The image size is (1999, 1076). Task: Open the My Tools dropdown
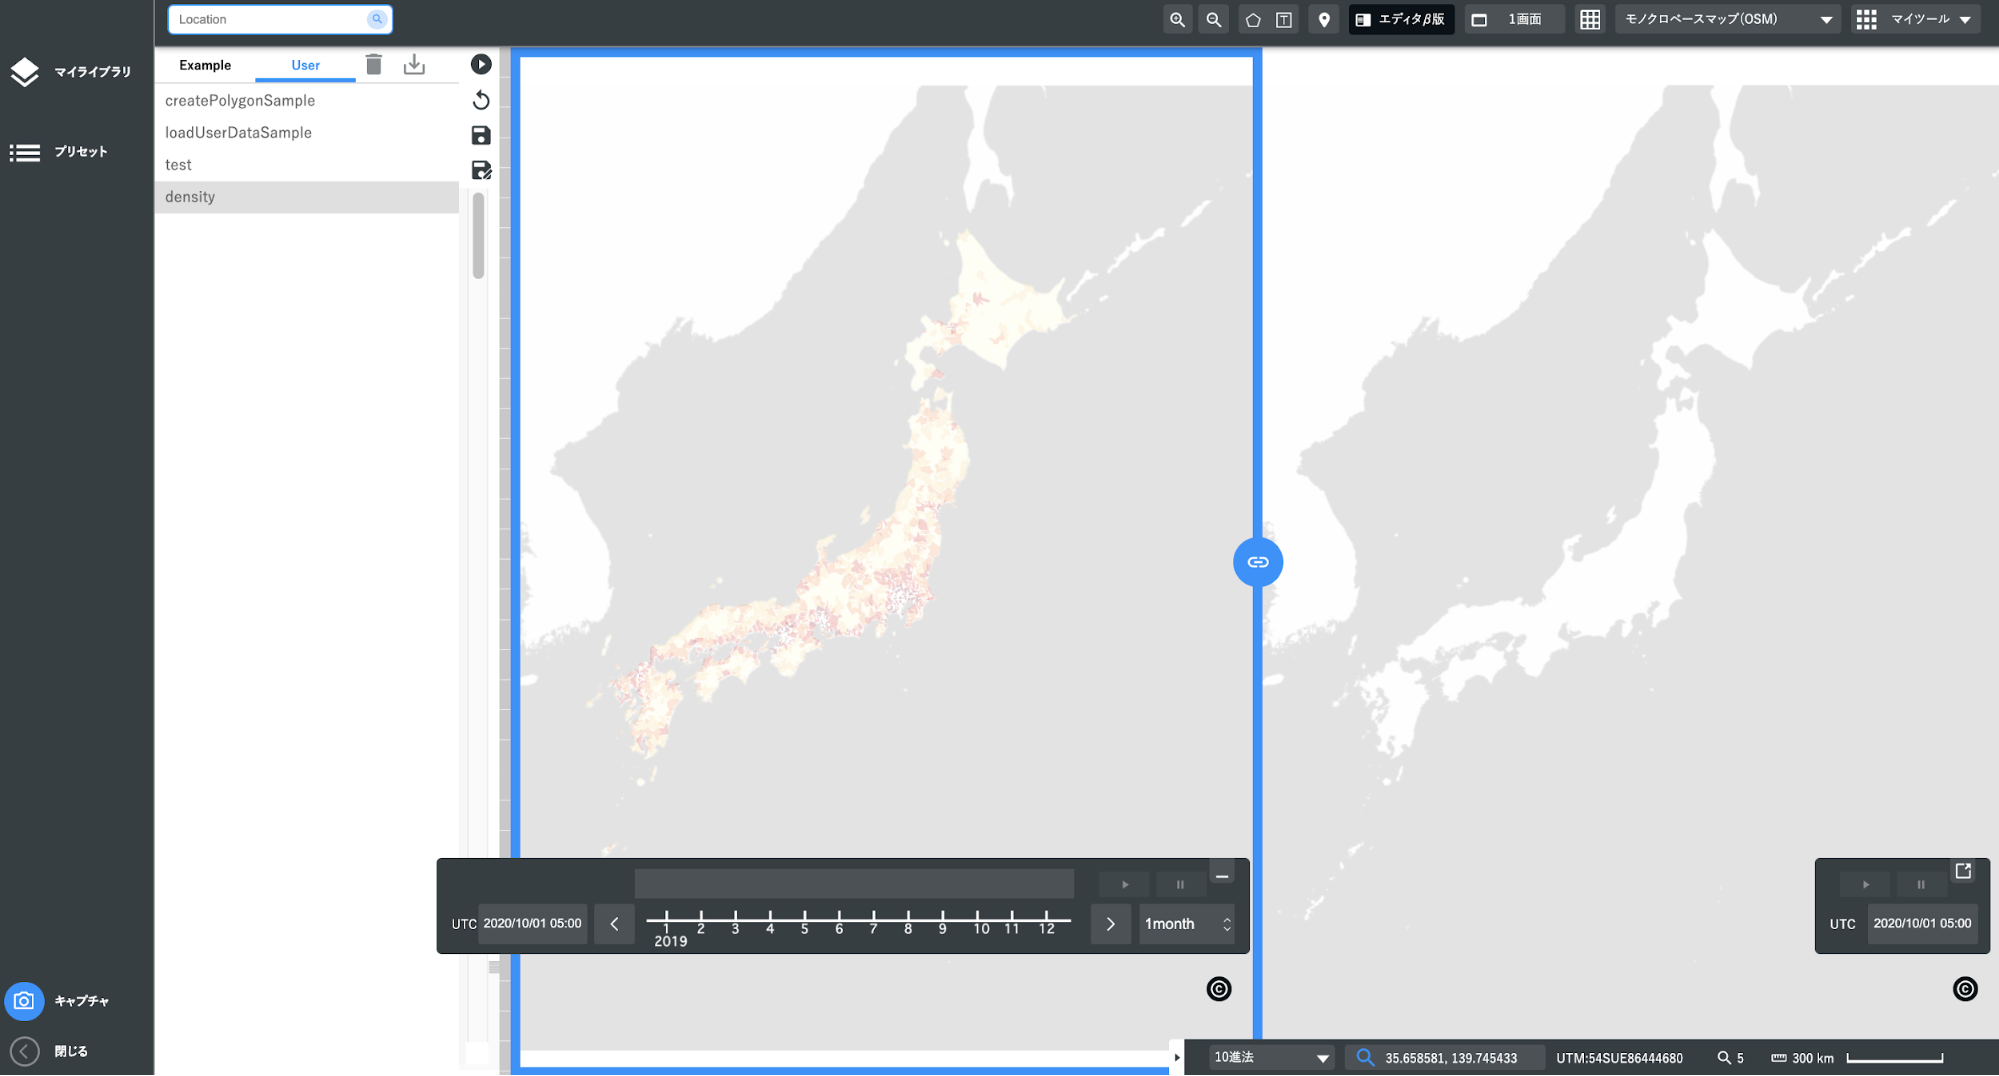[x=1915, y=20]
